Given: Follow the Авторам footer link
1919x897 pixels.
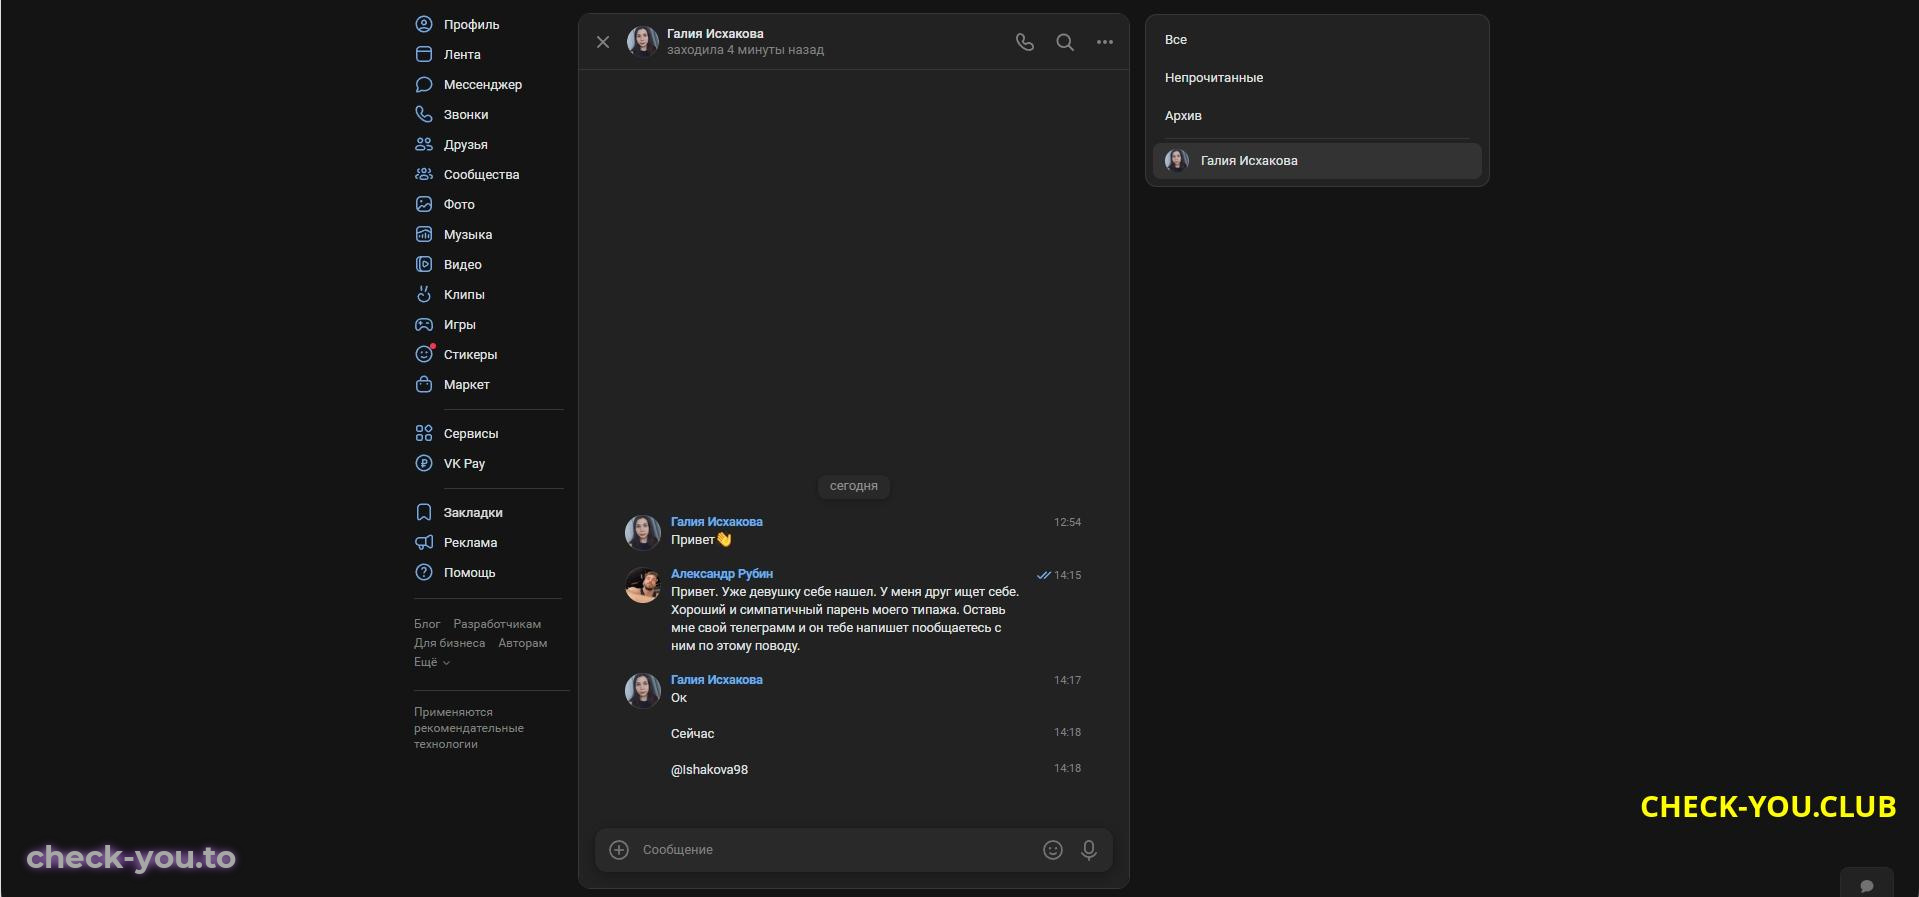Looking at the screenshot, I should coord(523,643).
